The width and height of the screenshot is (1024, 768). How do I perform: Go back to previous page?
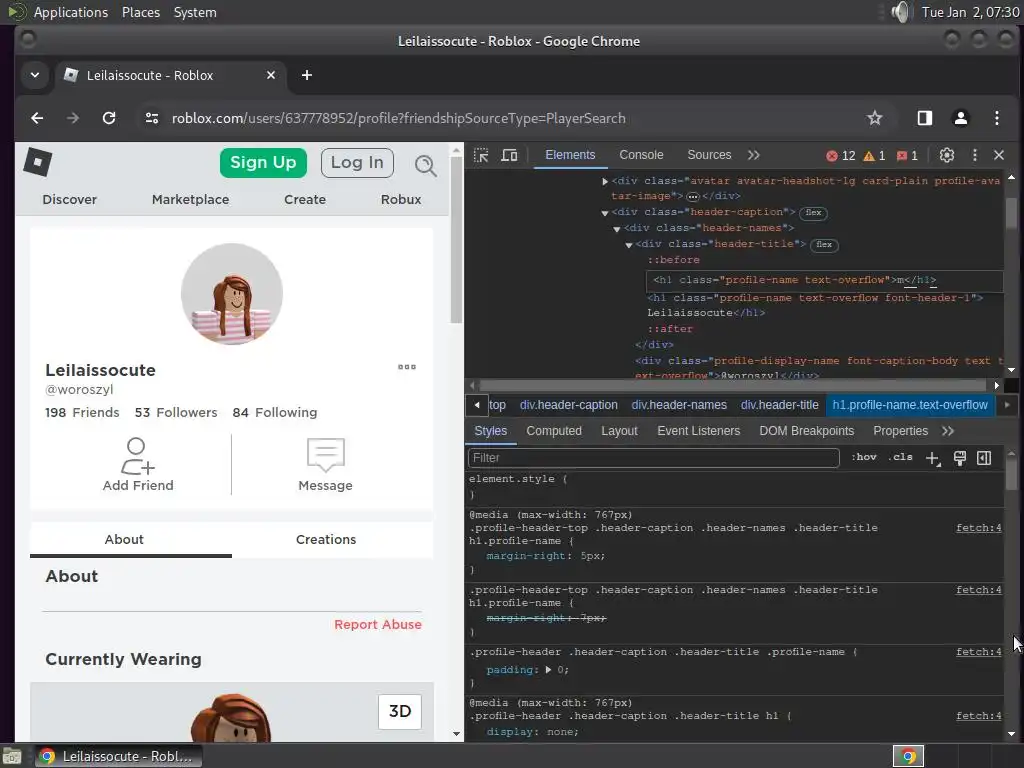[x=37, y=118]
